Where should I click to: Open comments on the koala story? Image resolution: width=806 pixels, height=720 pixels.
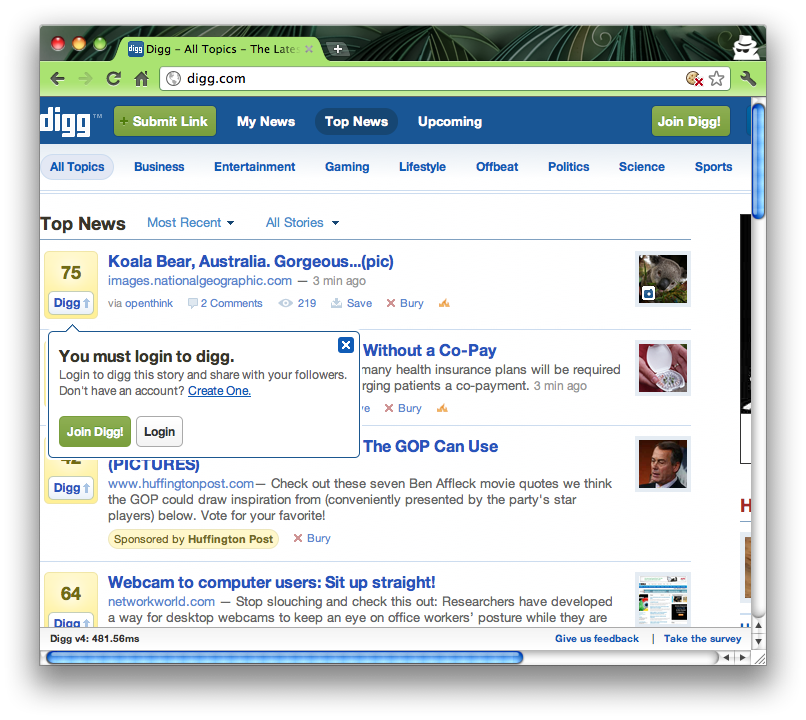tap(225, 303)
